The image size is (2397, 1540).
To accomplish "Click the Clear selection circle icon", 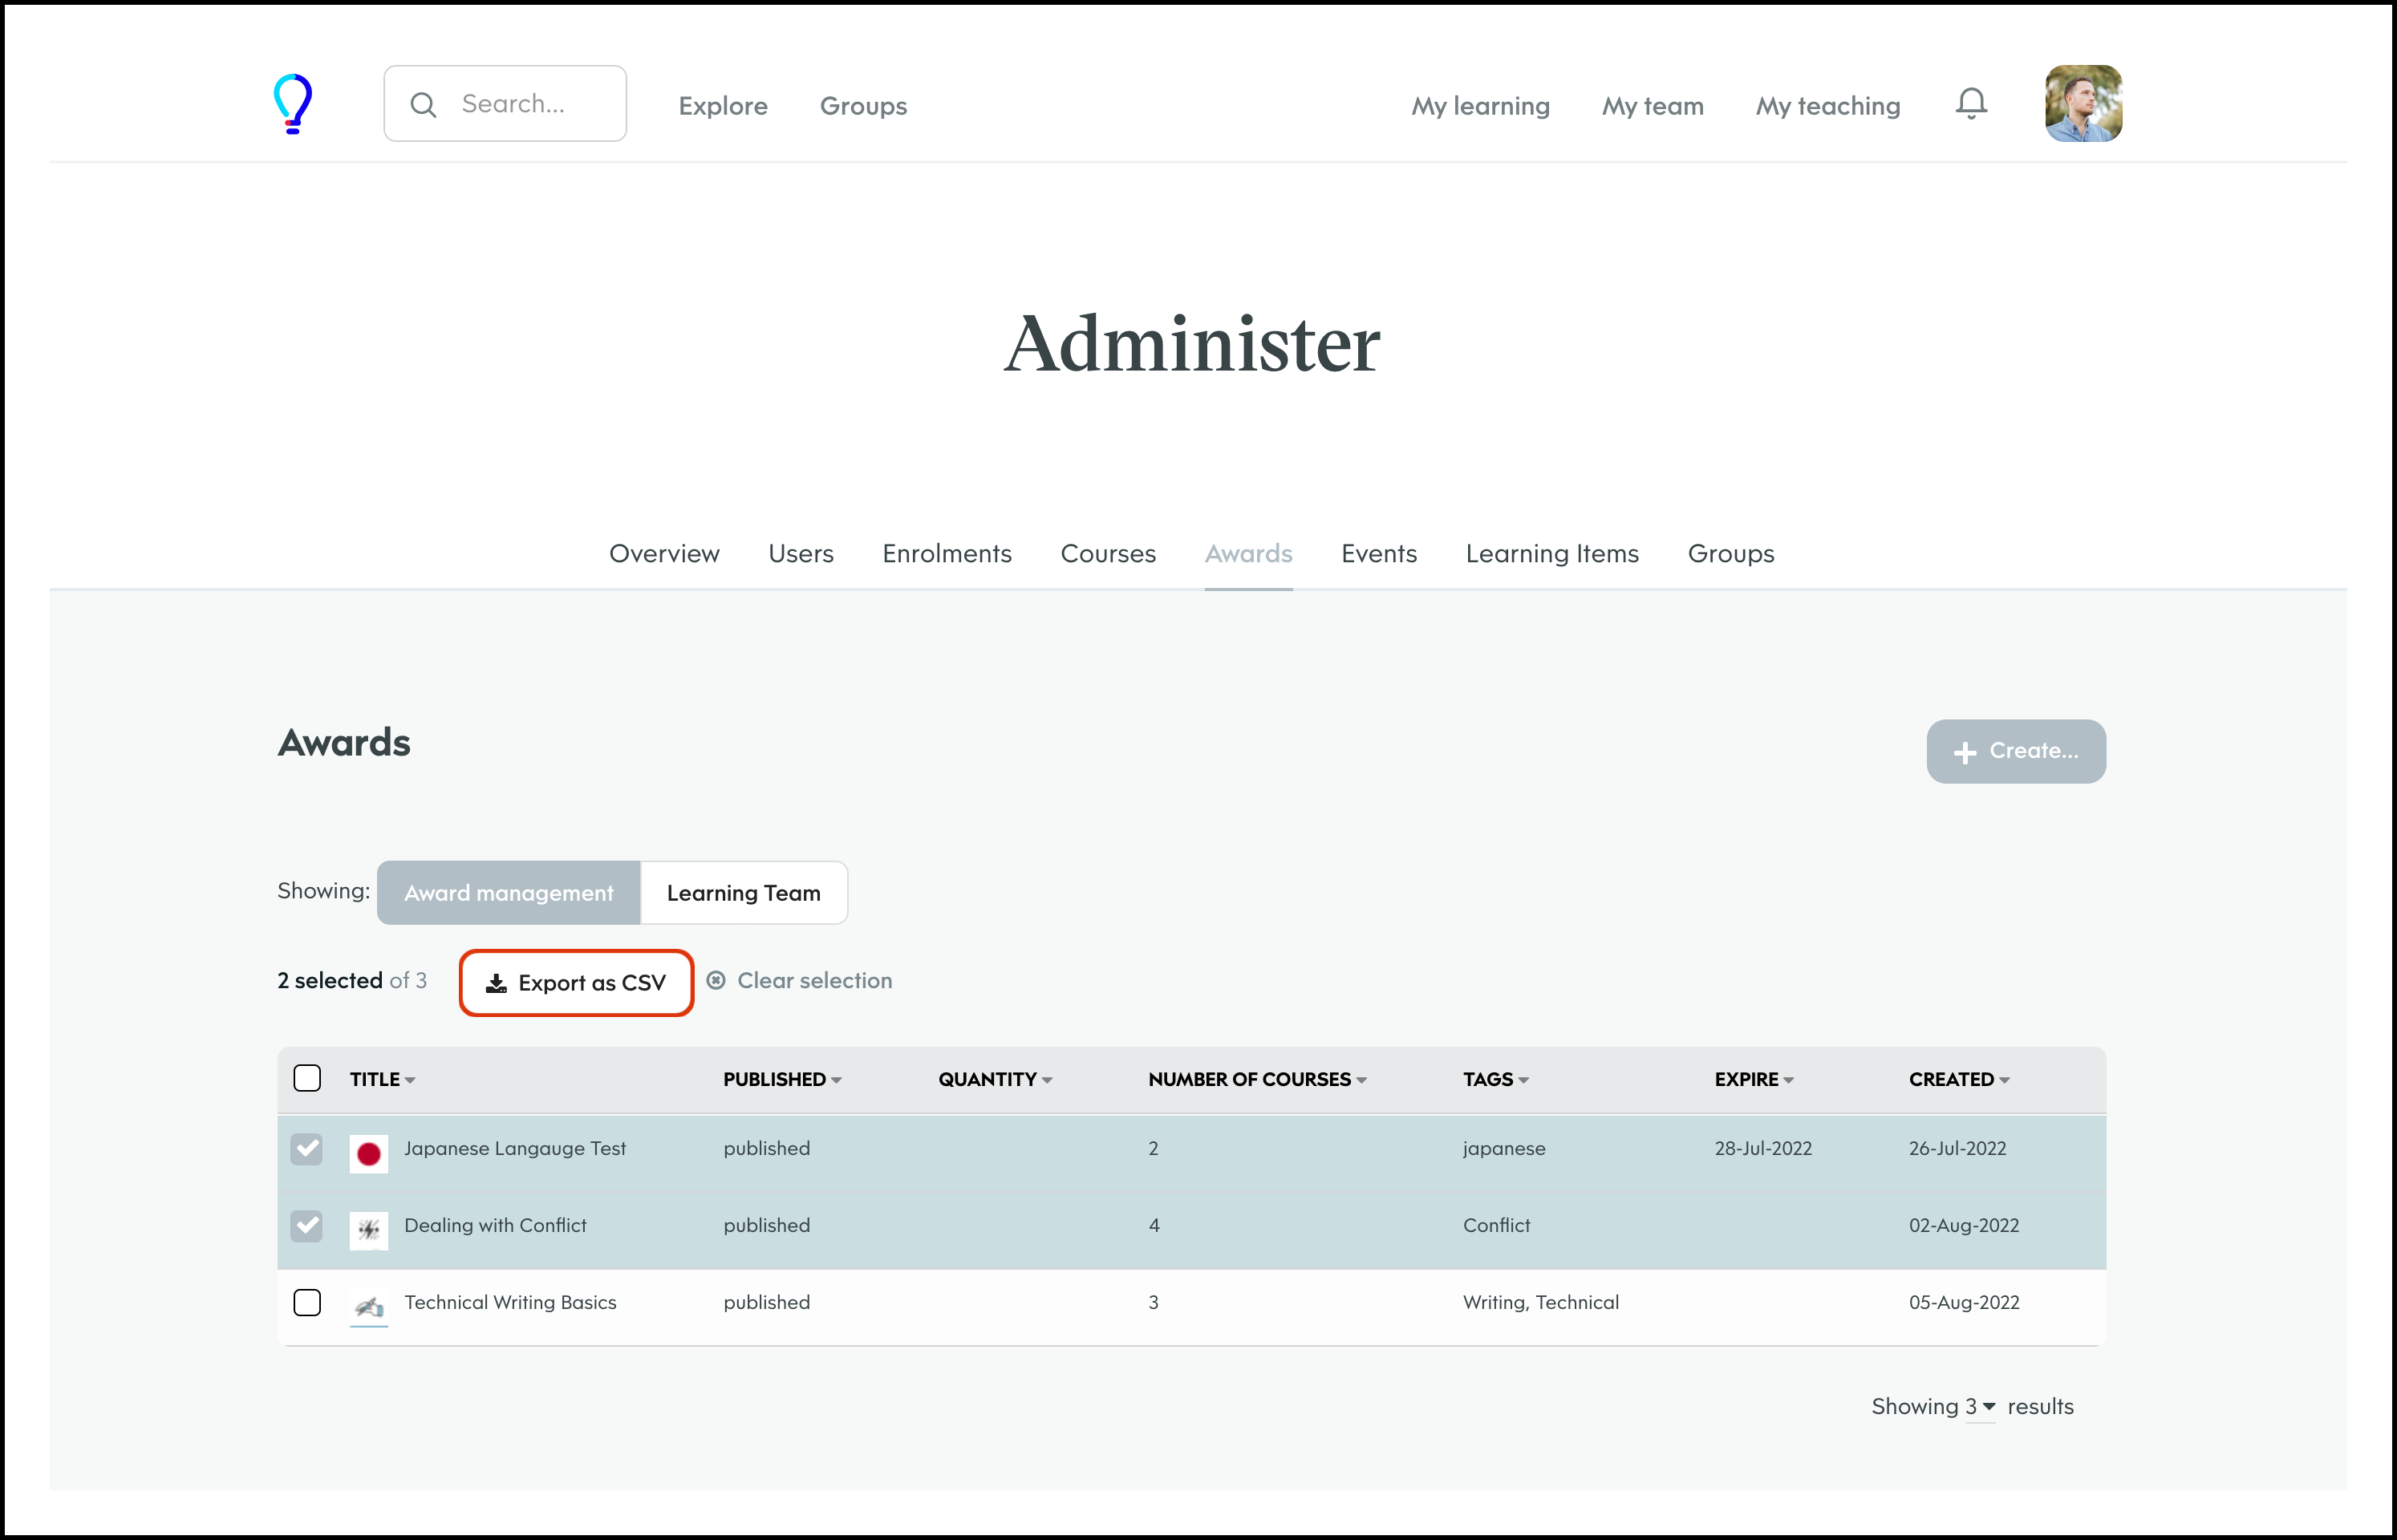I will click(715, 981).
